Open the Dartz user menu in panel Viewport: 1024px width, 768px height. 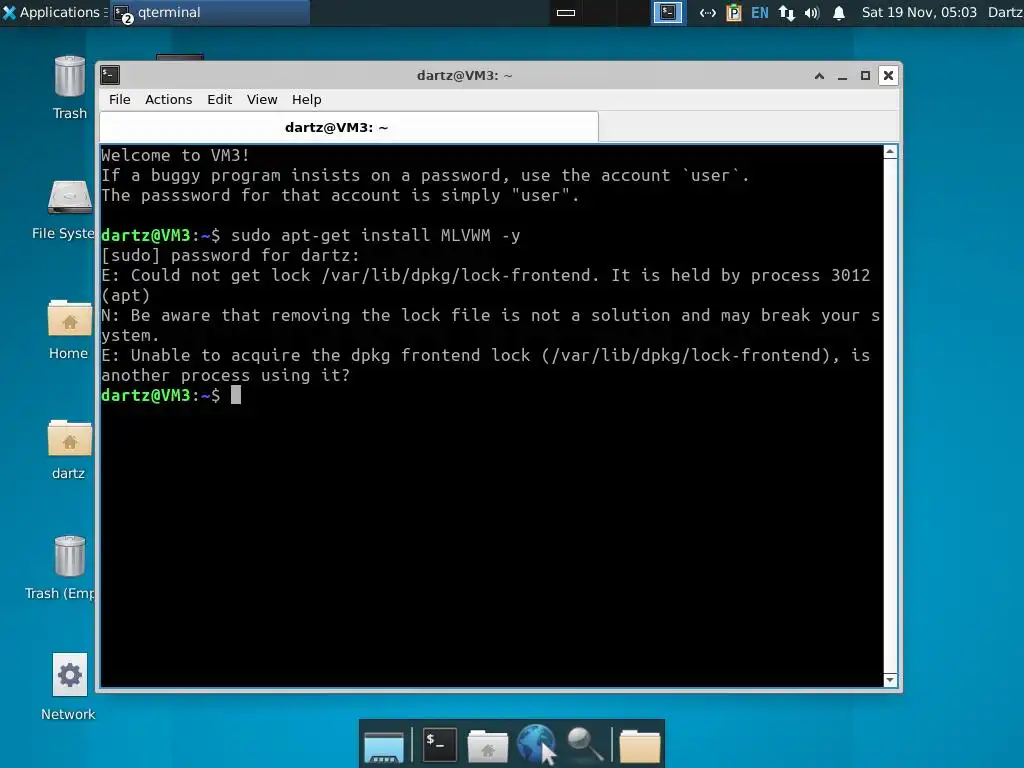[1005, 12]
